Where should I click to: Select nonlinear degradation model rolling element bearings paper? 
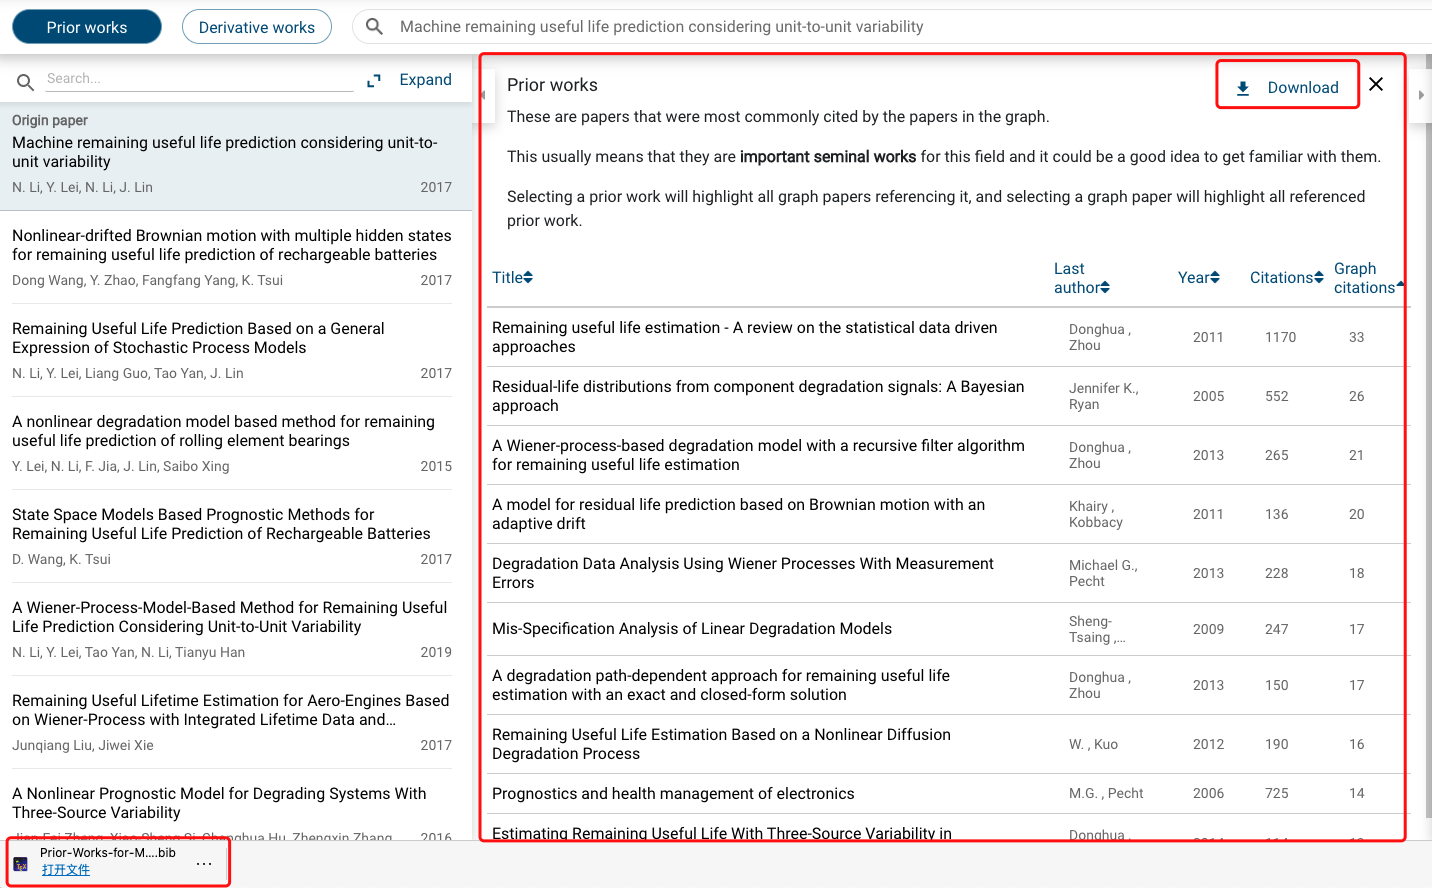[x=232, y=444]
